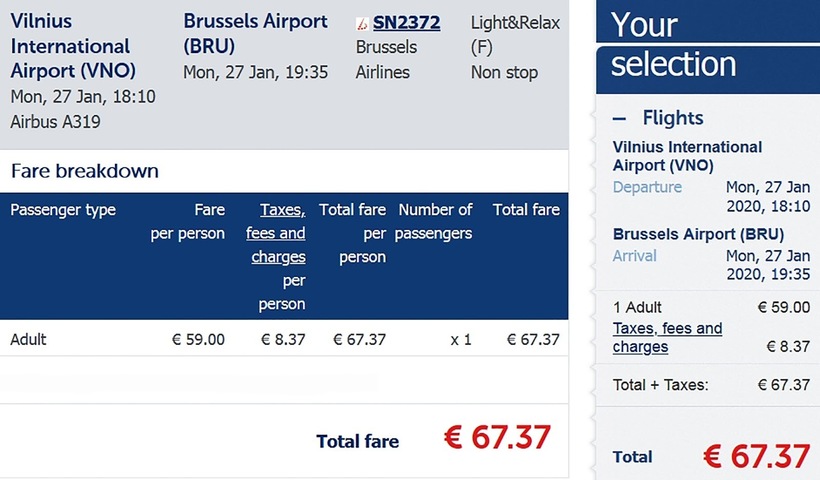Click the 1 Adult line in the sidebar
820x480 pixels.
(637, 307)
